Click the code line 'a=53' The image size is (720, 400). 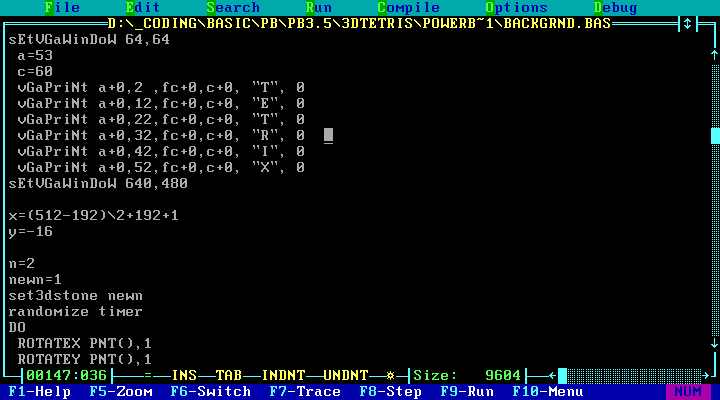[35, 56]
